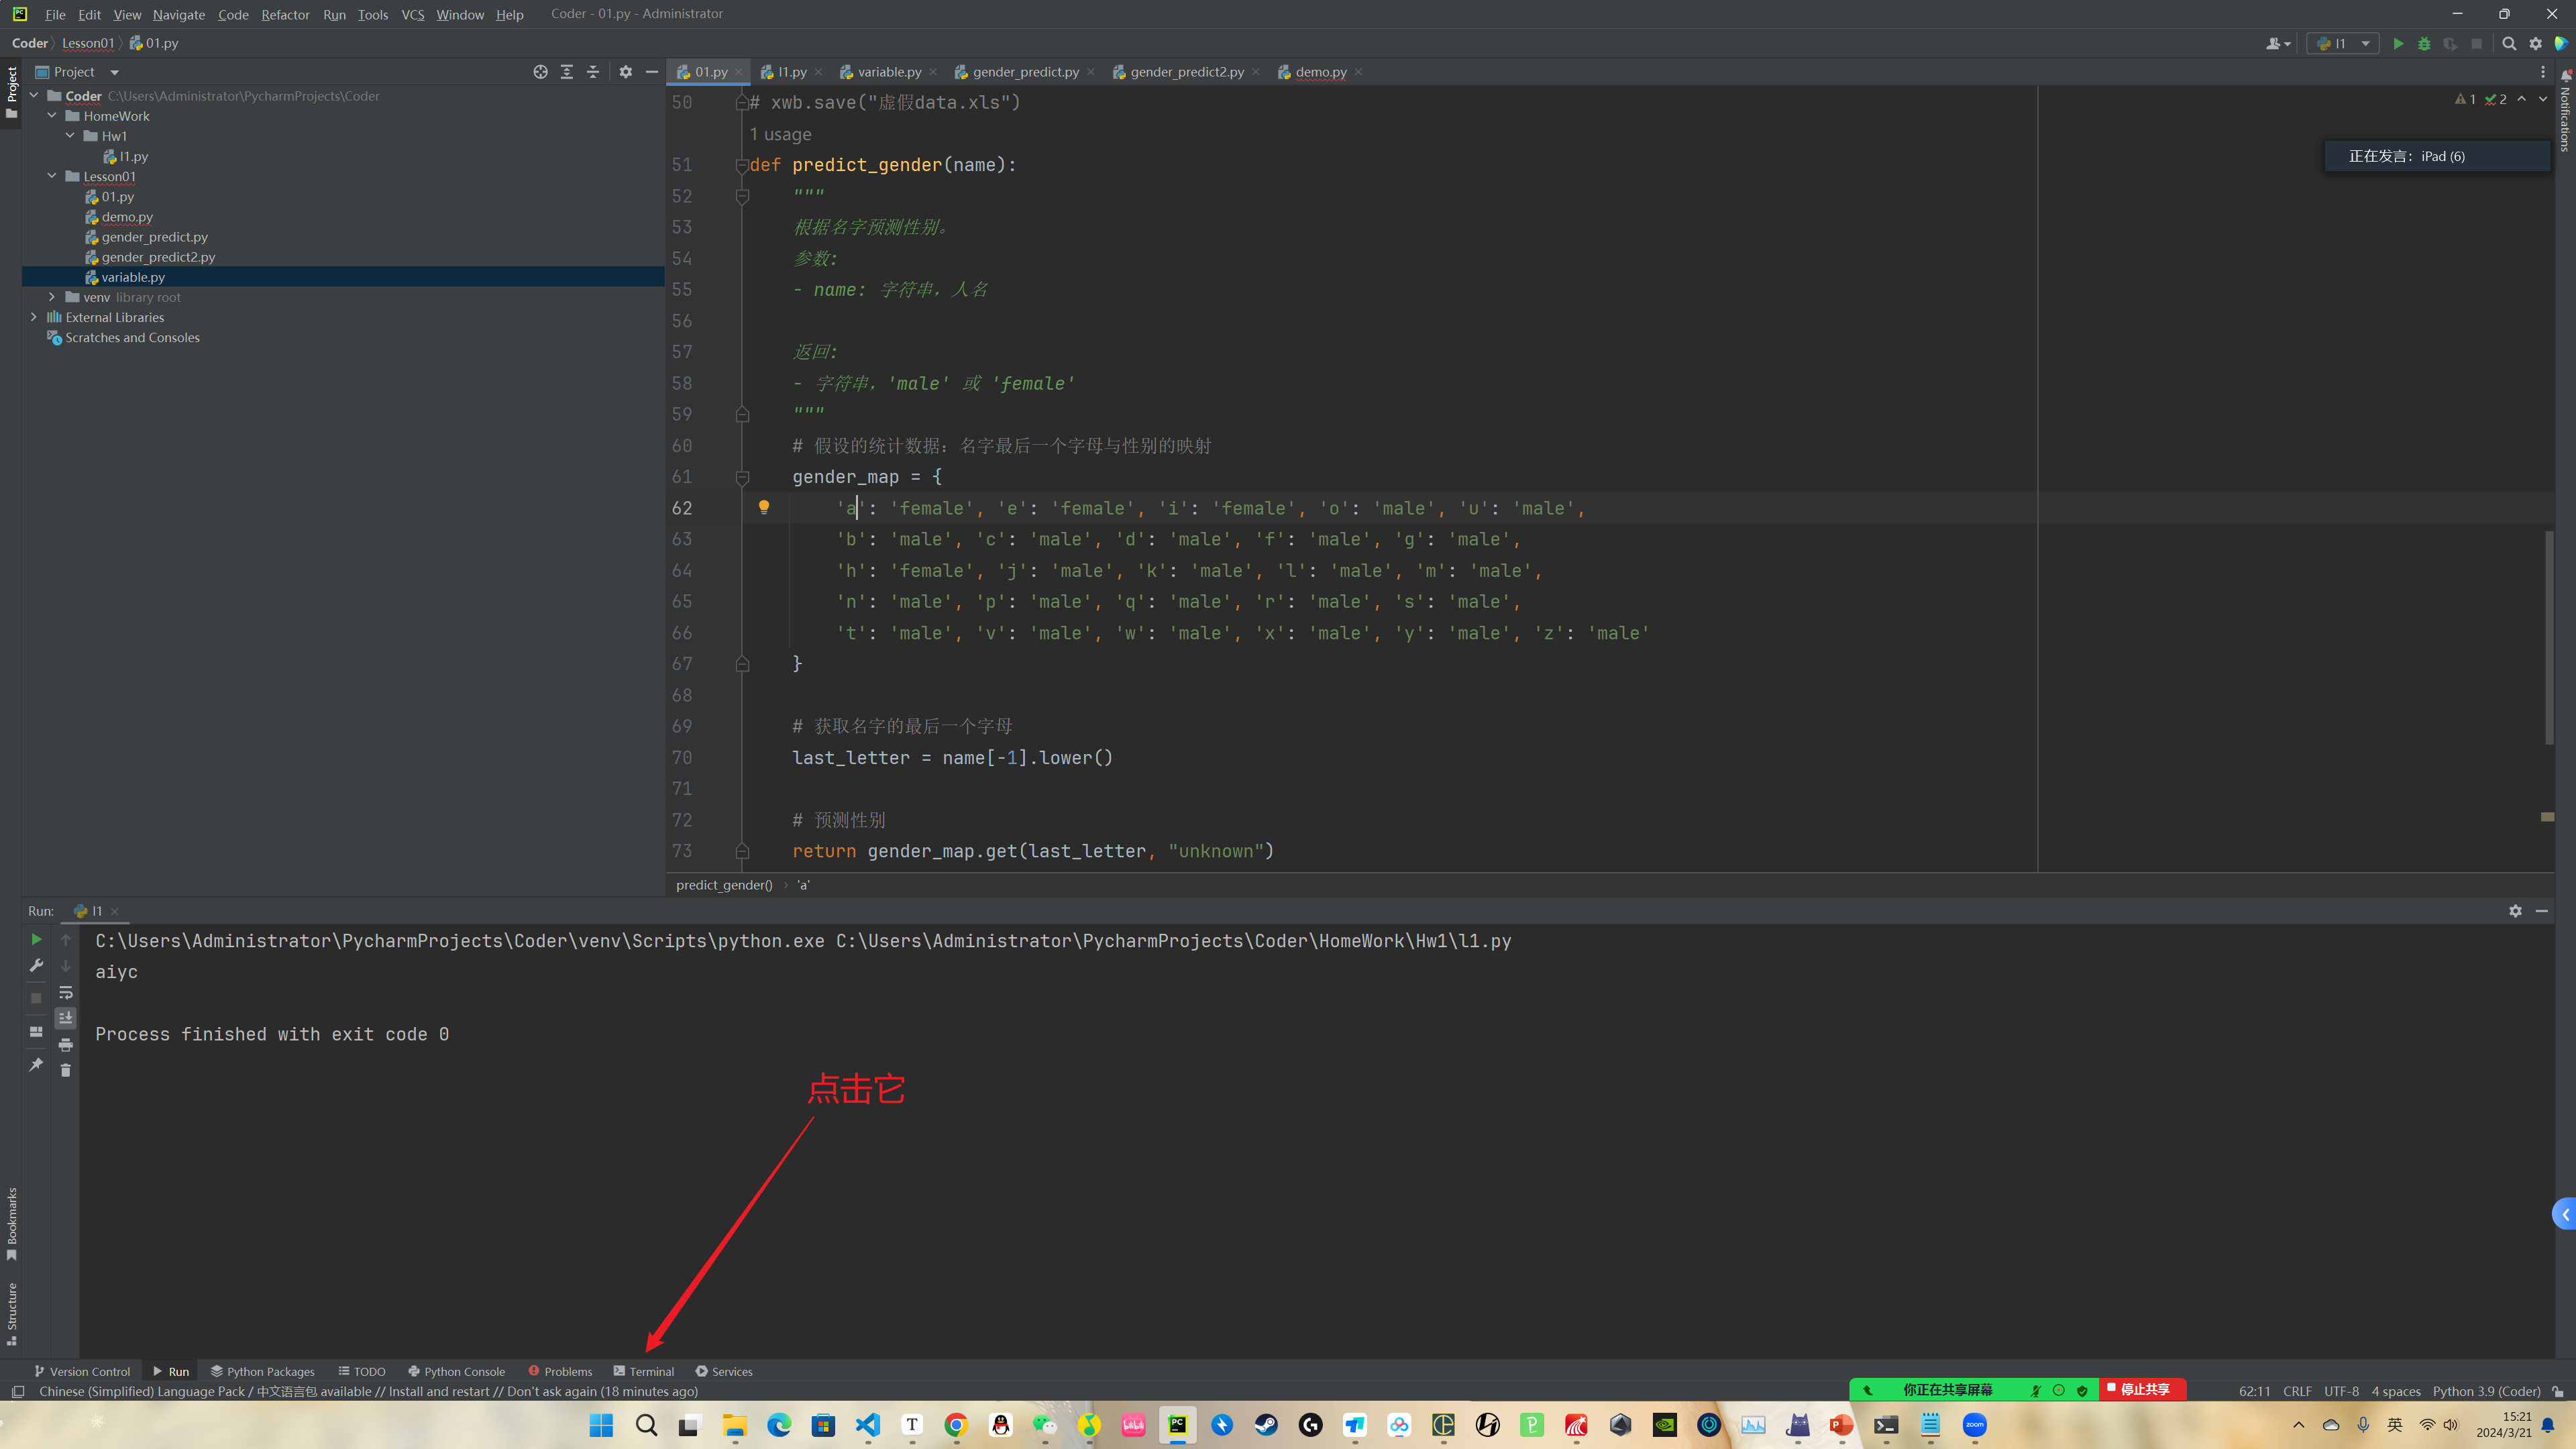Open Steam from taskbar
The image size is (2576, 1449).
1266,1425
